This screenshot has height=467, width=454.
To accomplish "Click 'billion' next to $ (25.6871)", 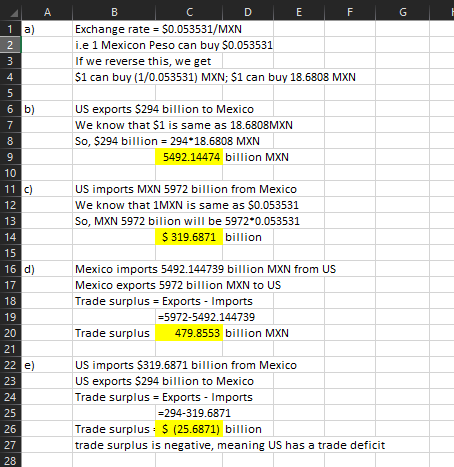I will 243,429.
